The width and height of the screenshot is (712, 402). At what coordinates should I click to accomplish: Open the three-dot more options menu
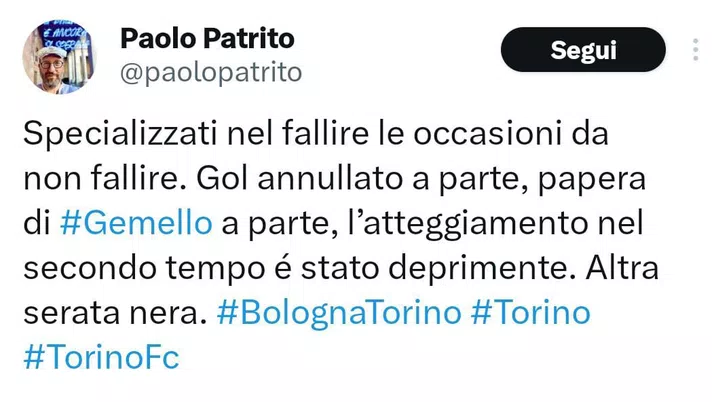pyautogui.click(x=696, y=49)
